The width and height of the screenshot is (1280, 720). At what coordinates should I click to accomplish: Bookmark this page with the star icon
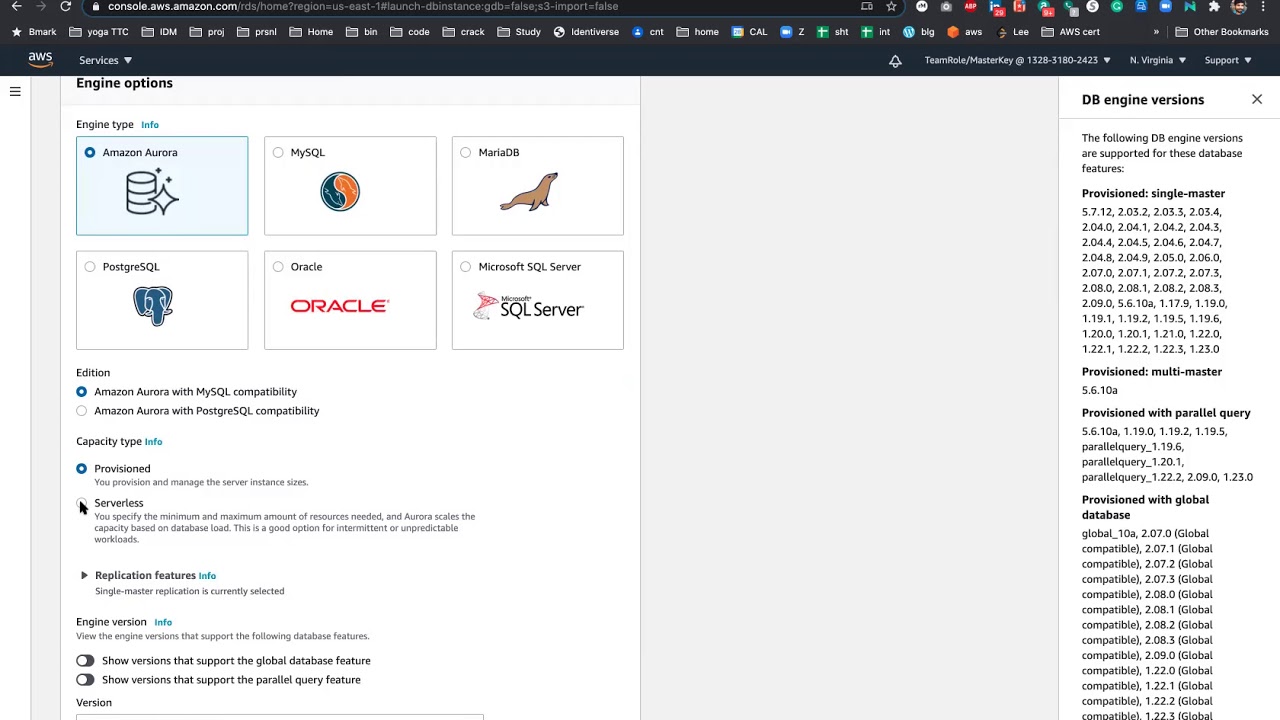[891, 6]
